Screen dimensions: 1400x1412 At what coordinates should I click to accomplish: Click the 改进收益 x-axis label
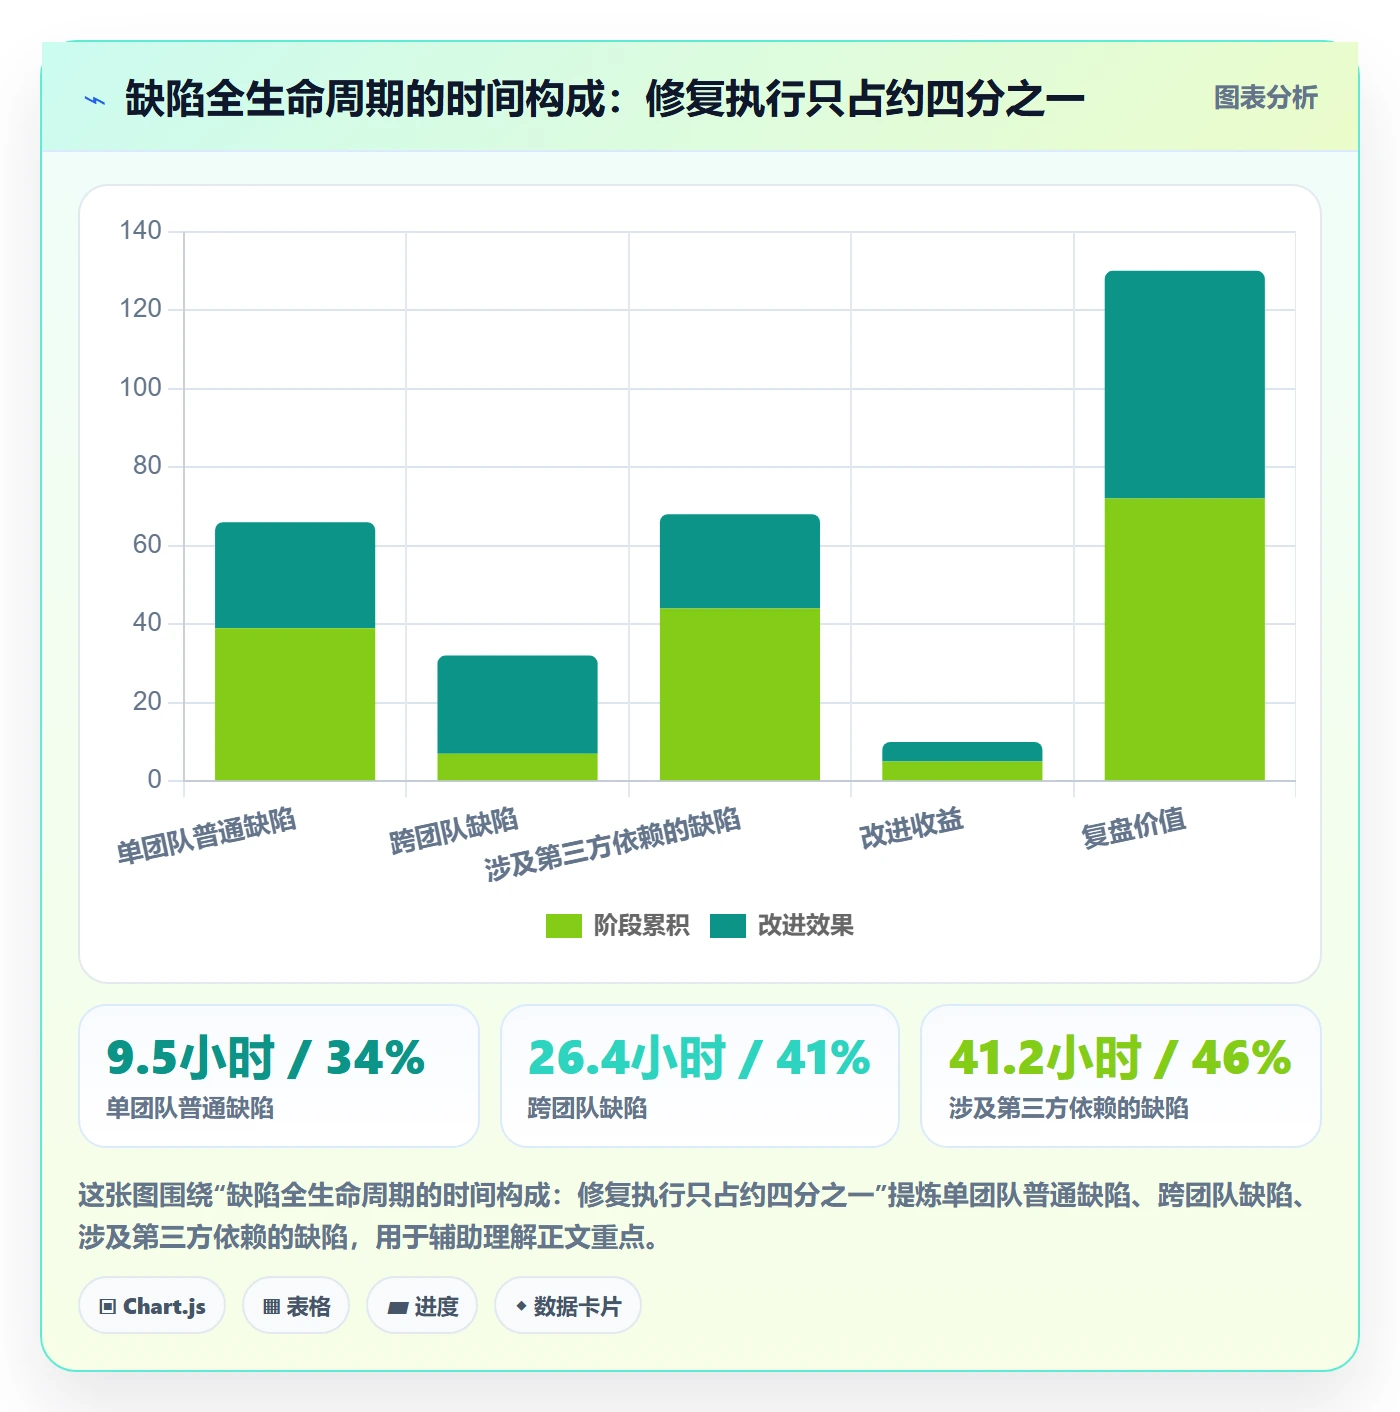[x=912, y=828]
